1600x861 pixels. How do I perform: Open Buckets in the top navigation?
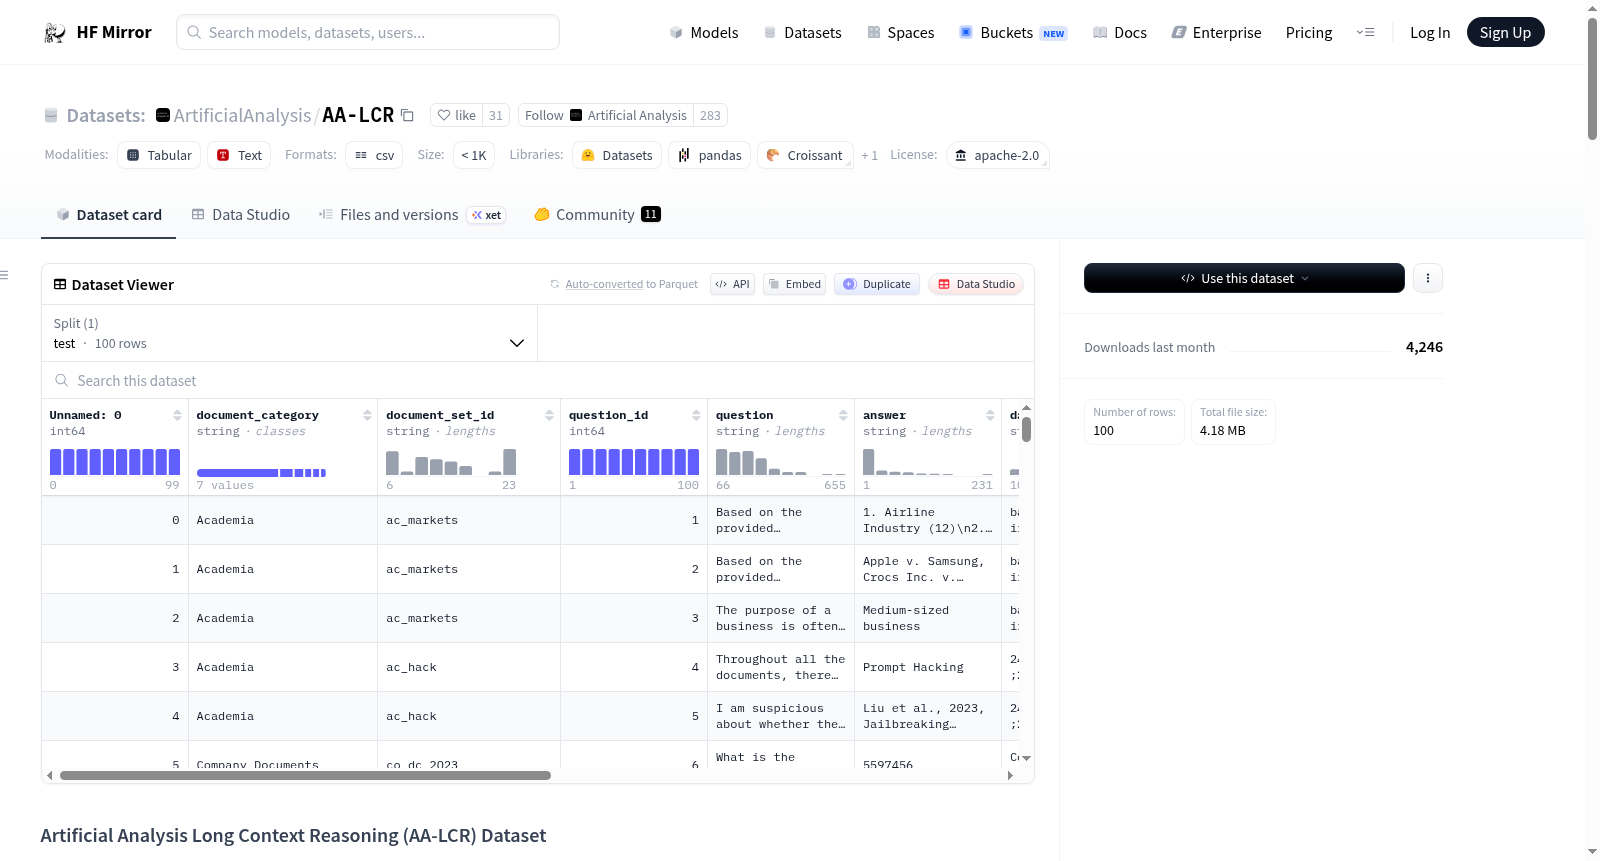coord(1013,33)
